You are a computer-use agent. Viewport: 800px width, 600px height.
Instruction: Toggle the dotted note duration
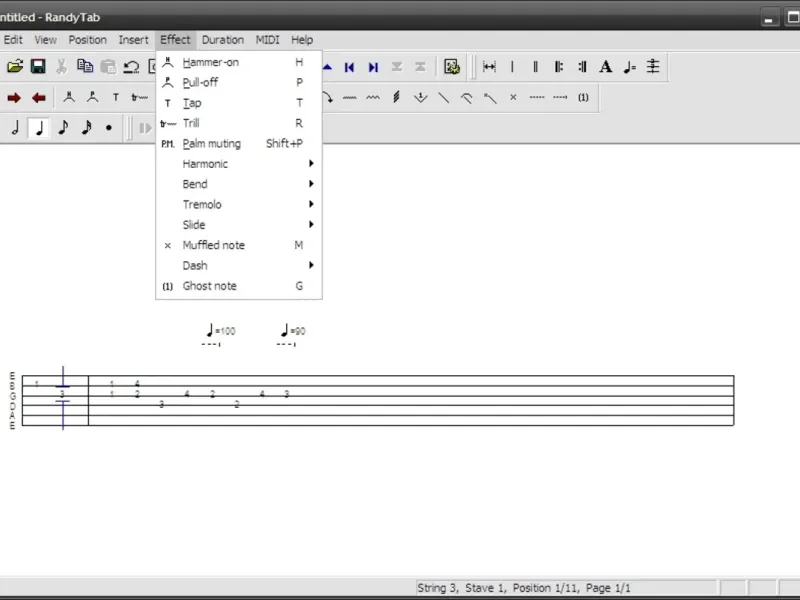(x=109, y=128)
